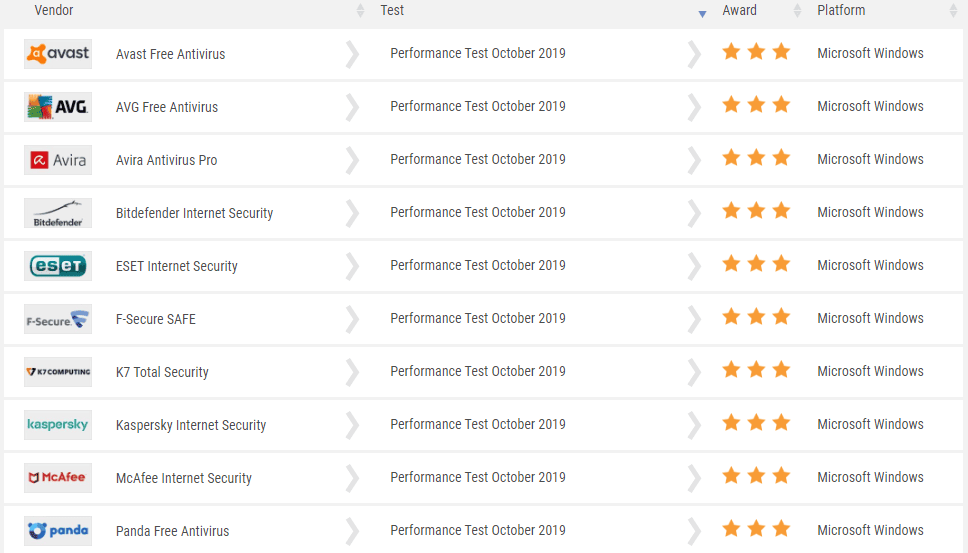Select Microsoft Windows in the Avast row
Viewport: 968px width, 553px height.
(870, 54)
